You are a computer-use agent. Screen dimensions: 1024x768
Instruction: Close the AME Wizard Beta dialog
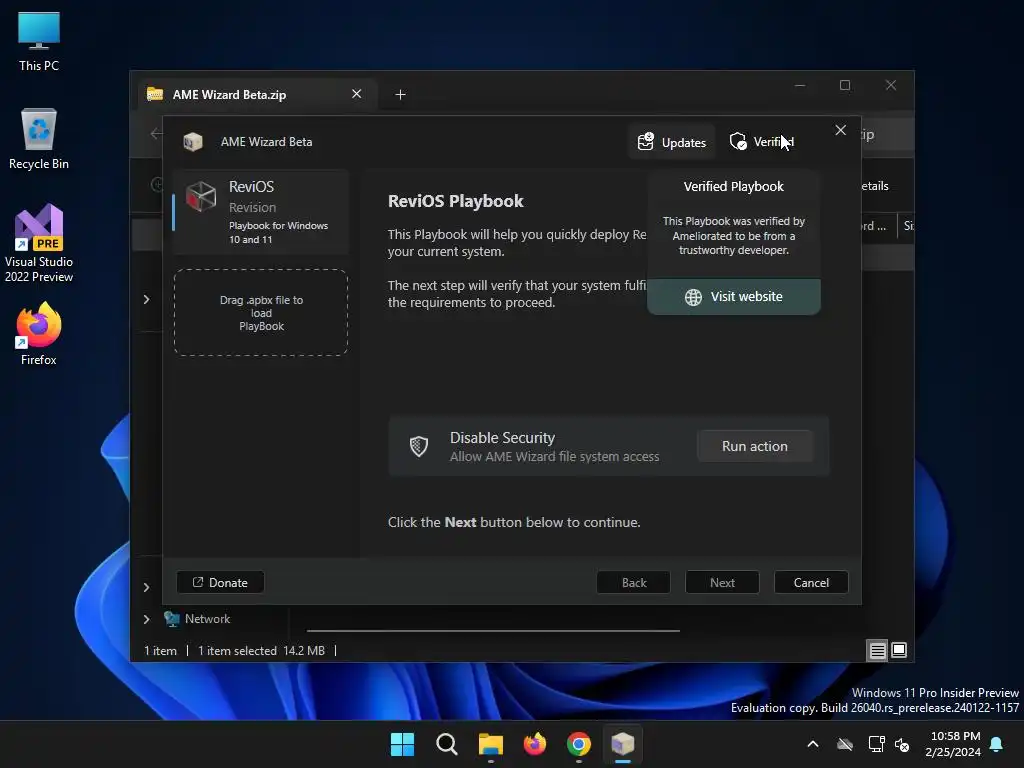click(840, 131)
